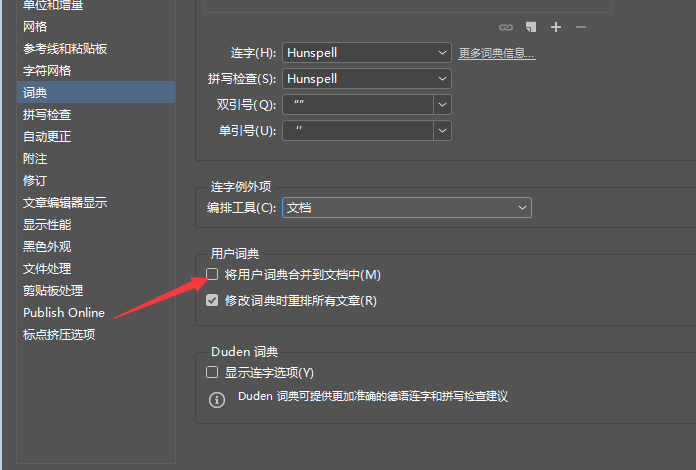Click inside the 双引号 text field
This screenshot has height=470, width=696.
tap(357, 104)
